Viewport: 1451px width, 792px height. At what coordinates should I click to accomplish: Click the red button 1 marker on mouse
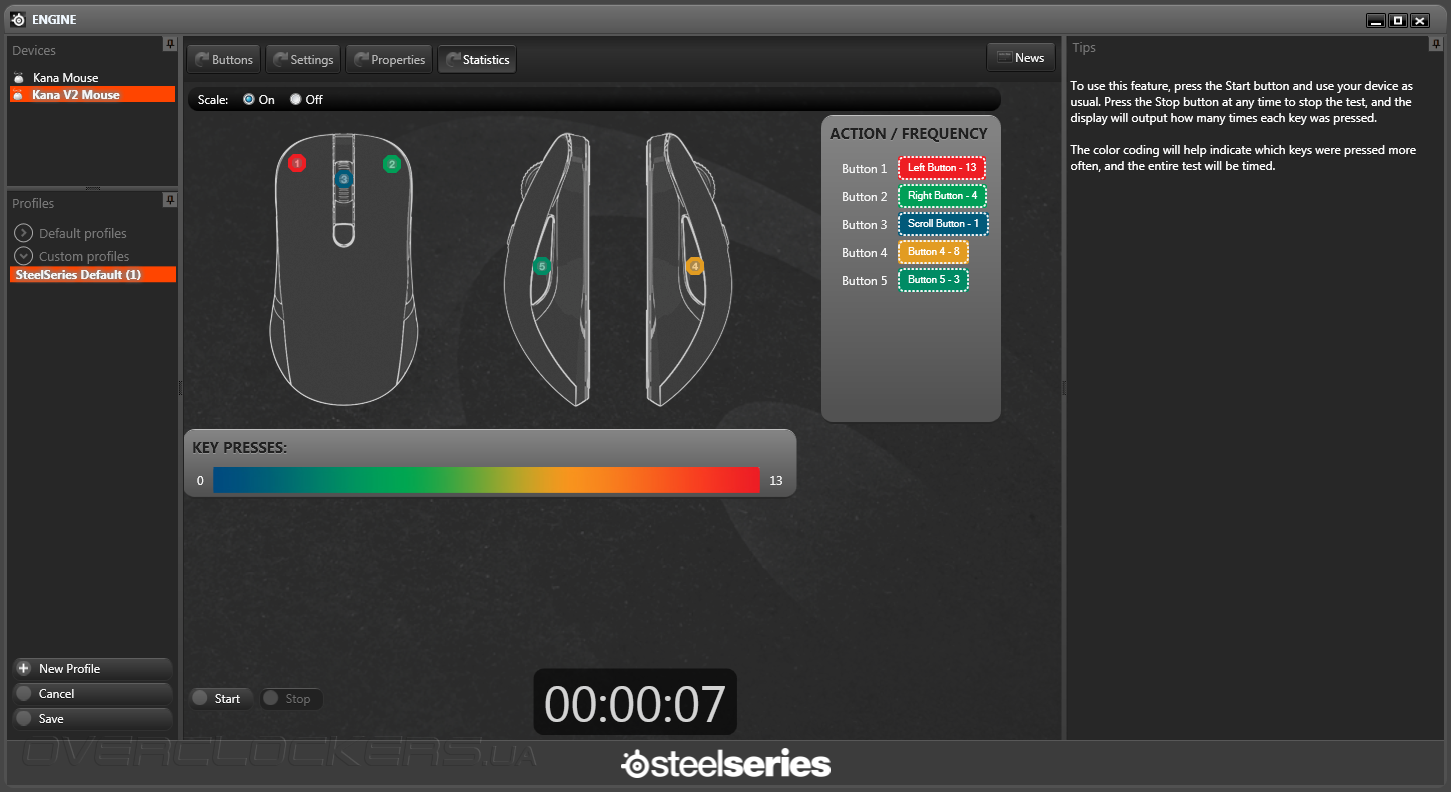click(297, 162)
